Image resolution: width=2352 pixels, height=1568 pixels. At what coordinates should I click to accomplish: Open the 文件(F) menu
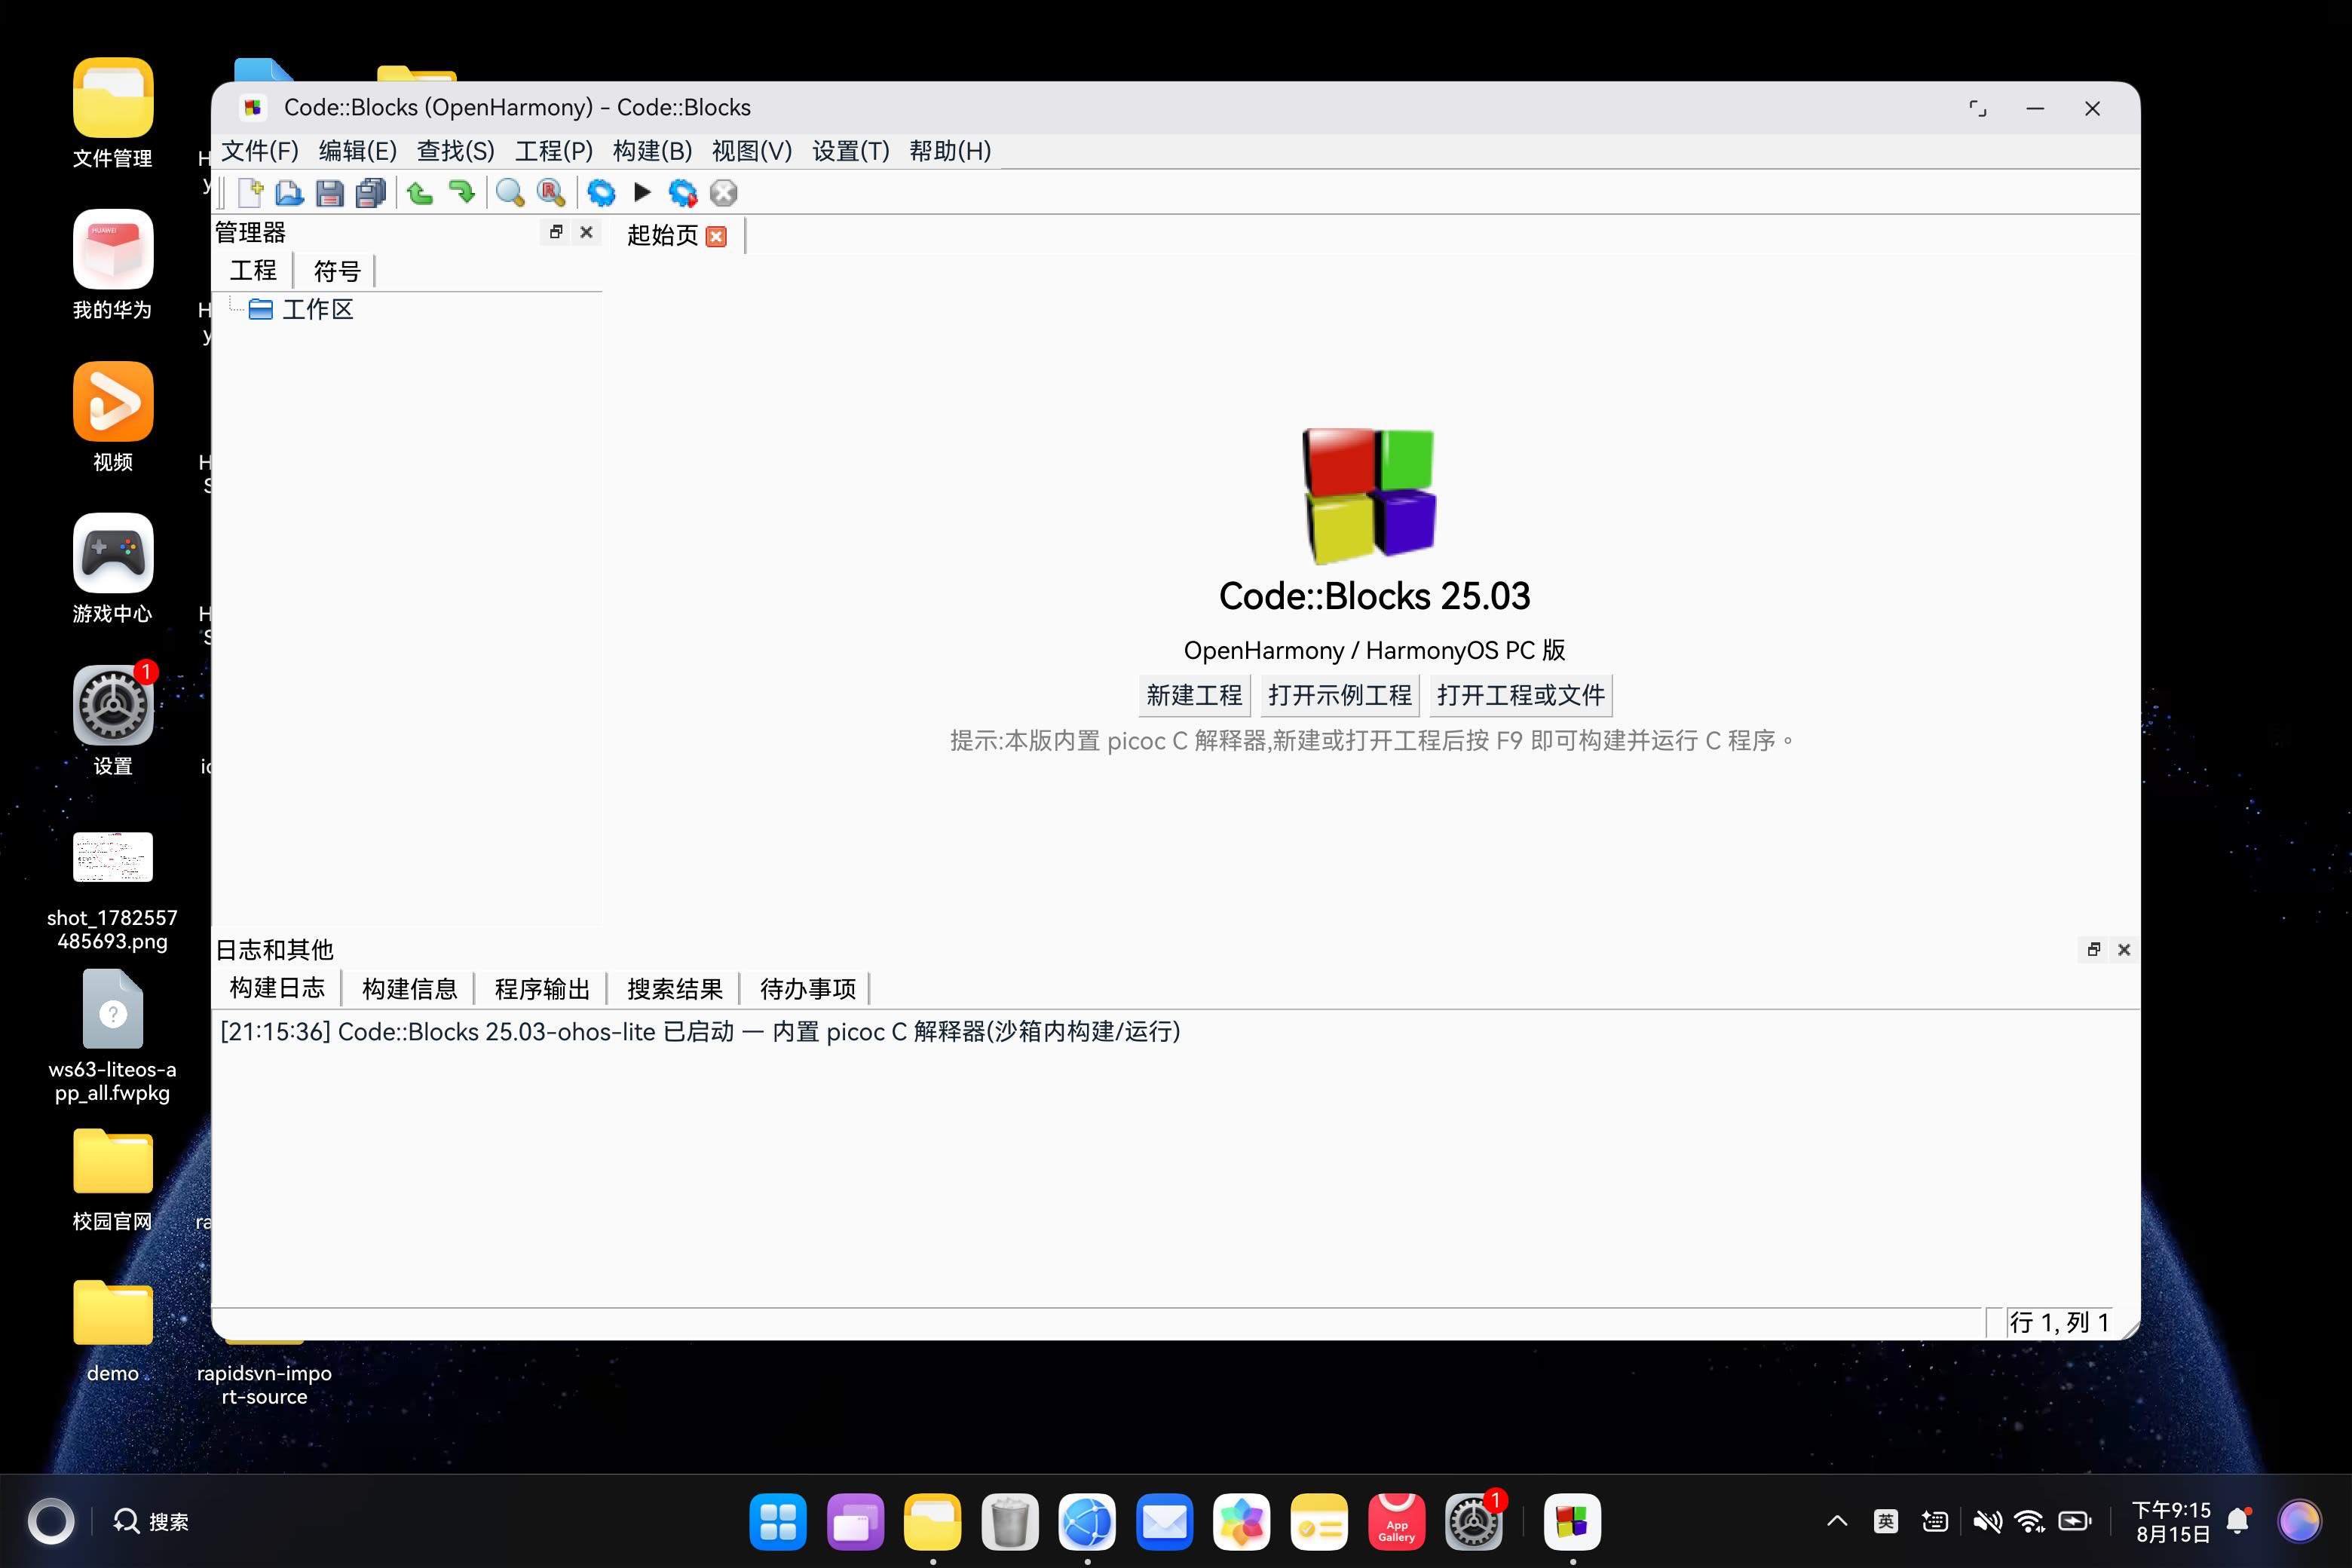click(260, 151)
